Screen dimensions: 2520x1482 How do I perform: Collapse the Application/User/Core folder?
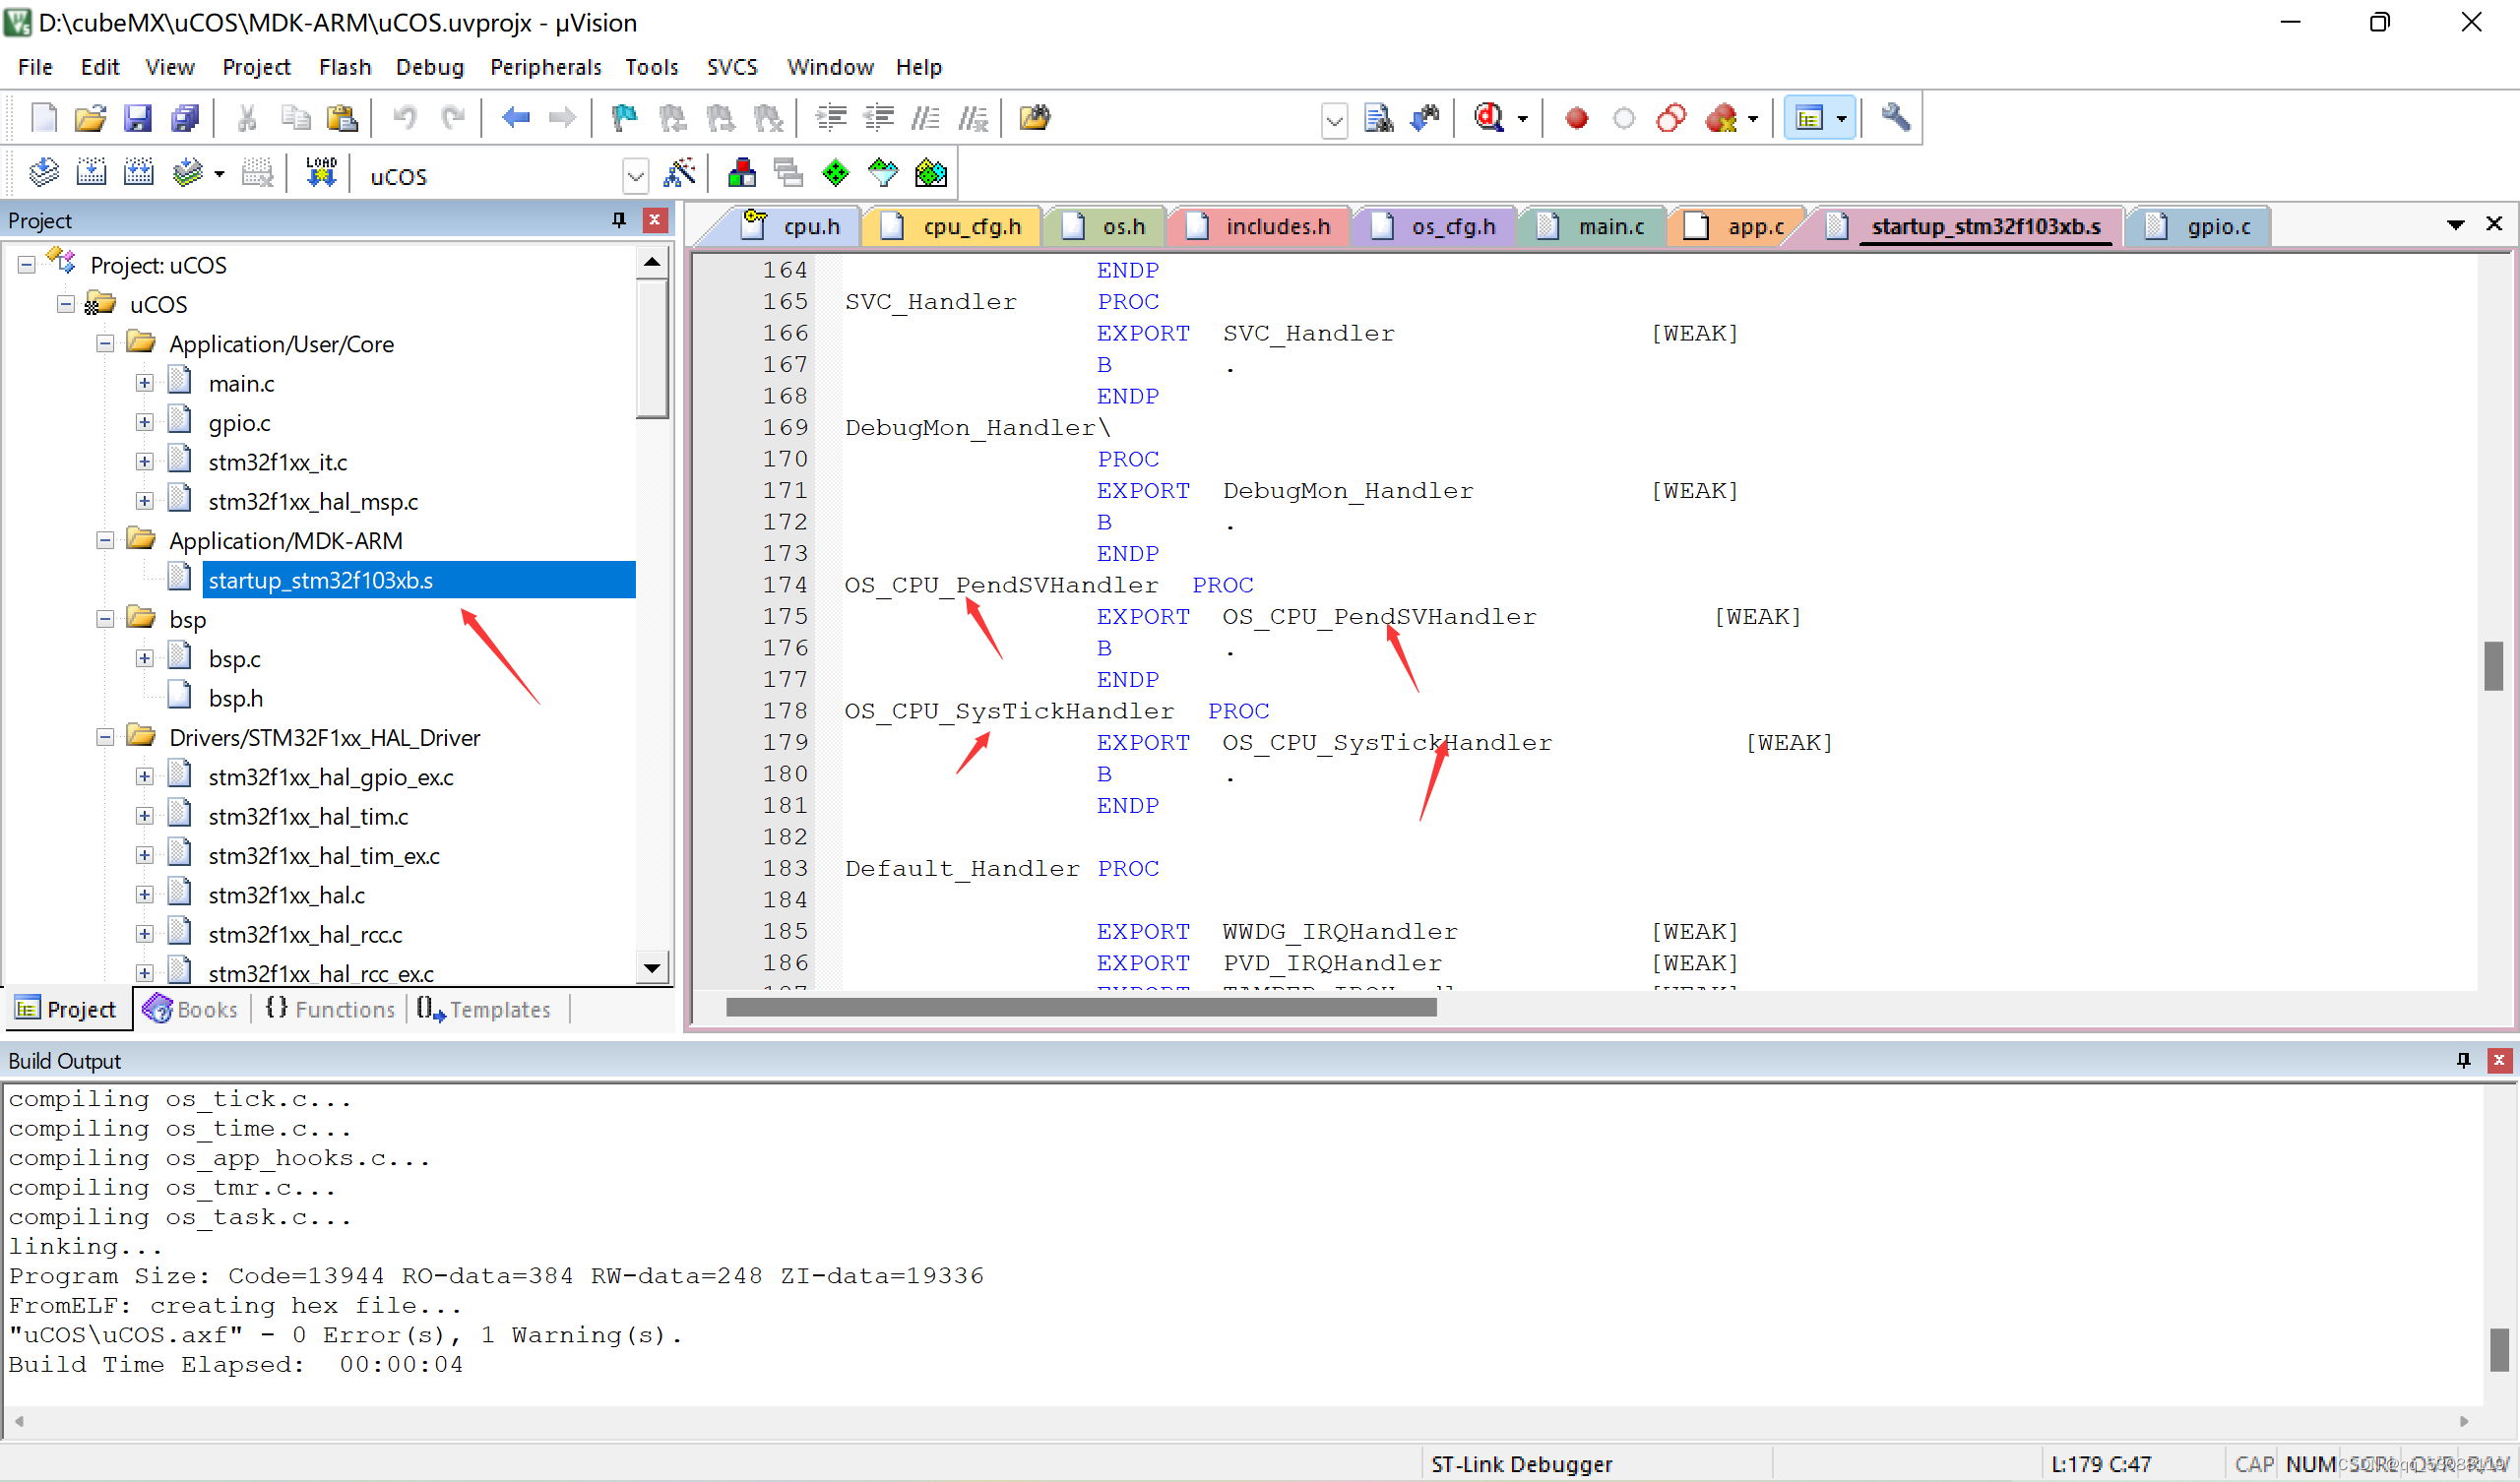[105, 344]
